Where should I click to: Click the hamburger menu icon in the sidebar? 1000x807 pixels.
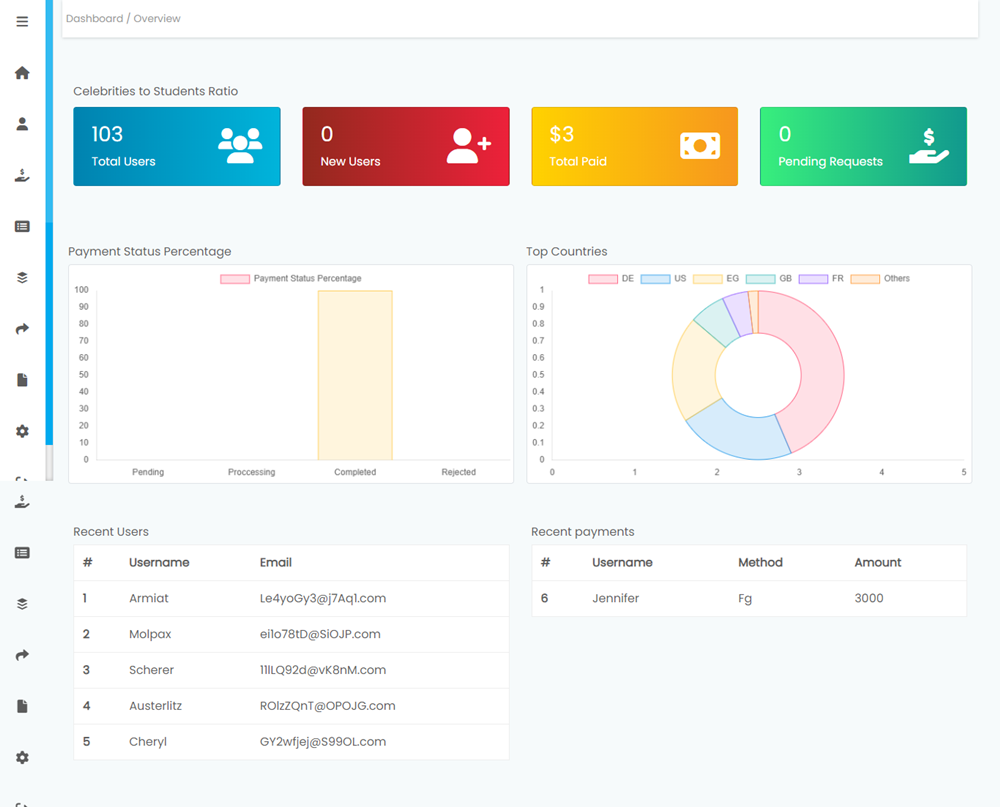(x=22, y=22)
